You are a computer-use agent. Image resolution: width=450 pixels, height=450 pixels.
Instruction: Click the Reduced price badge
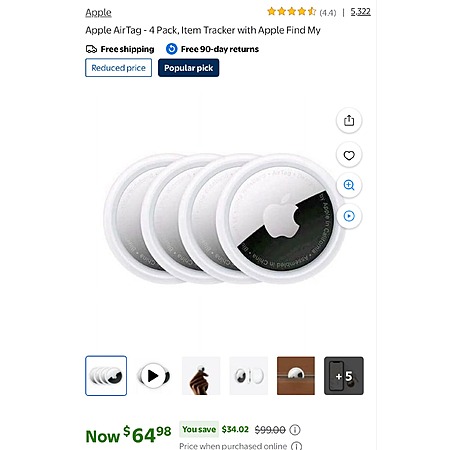pyautogui.click(x=118, y=68)
